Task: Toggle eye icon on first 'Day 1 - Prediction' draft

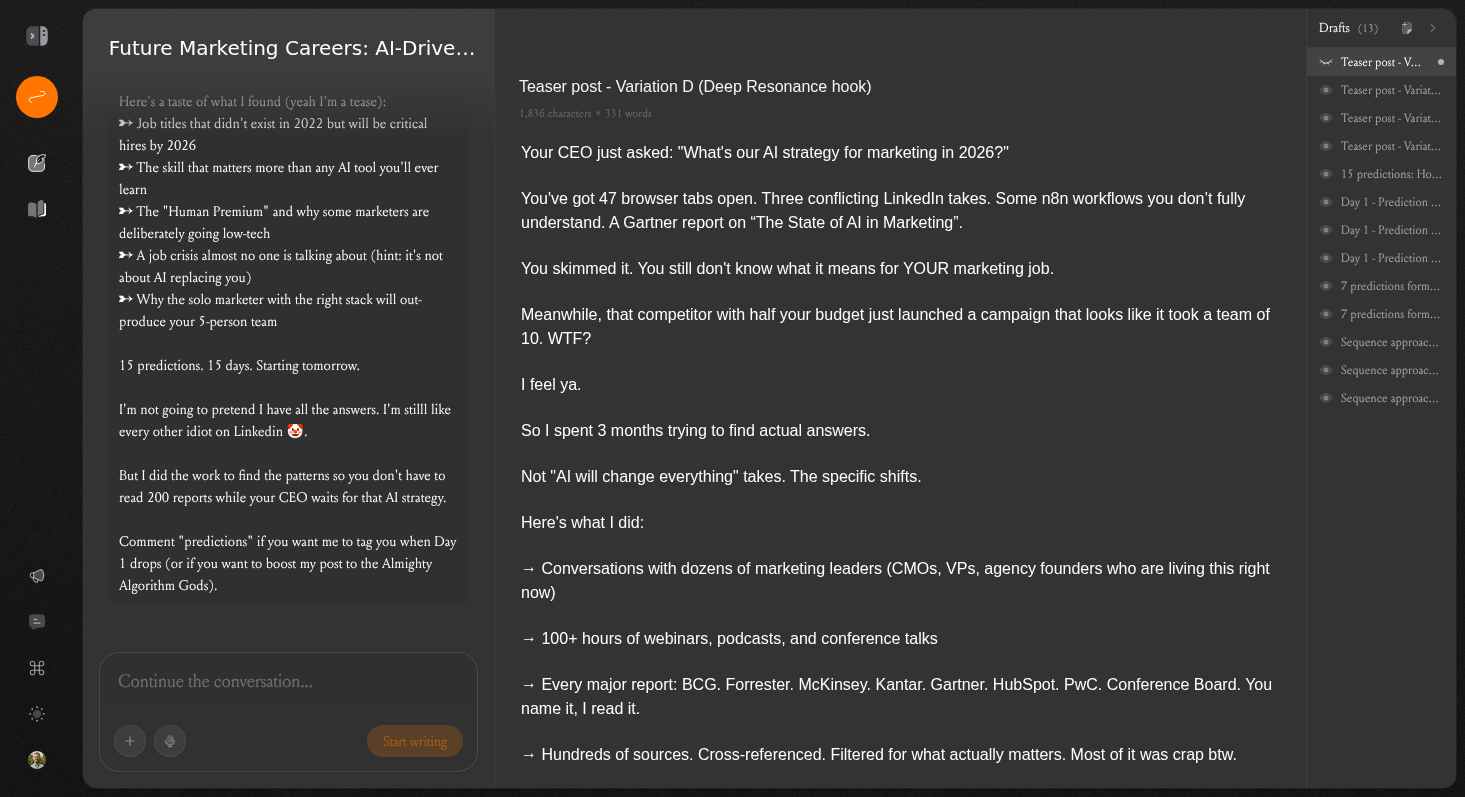Action: coord(1326,202)
